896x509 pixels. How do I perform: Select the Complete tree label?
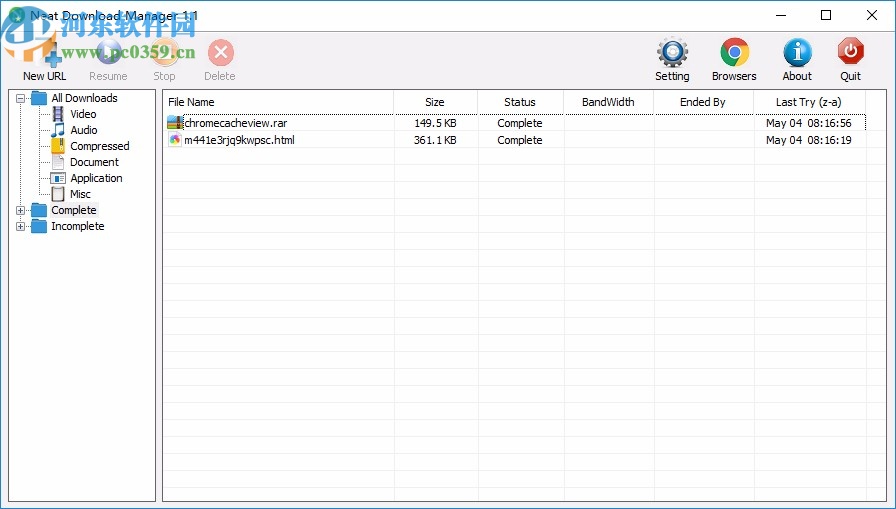[74, 210]
